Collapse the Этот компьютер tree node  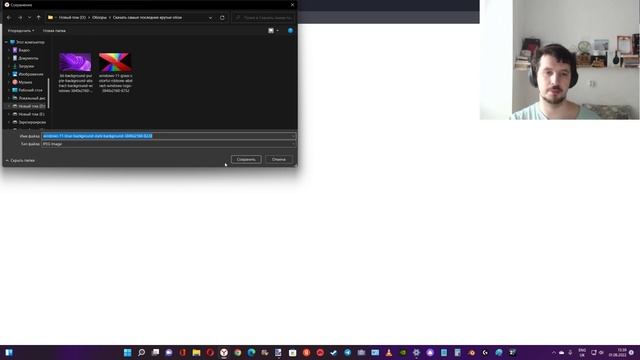point(6,42)
